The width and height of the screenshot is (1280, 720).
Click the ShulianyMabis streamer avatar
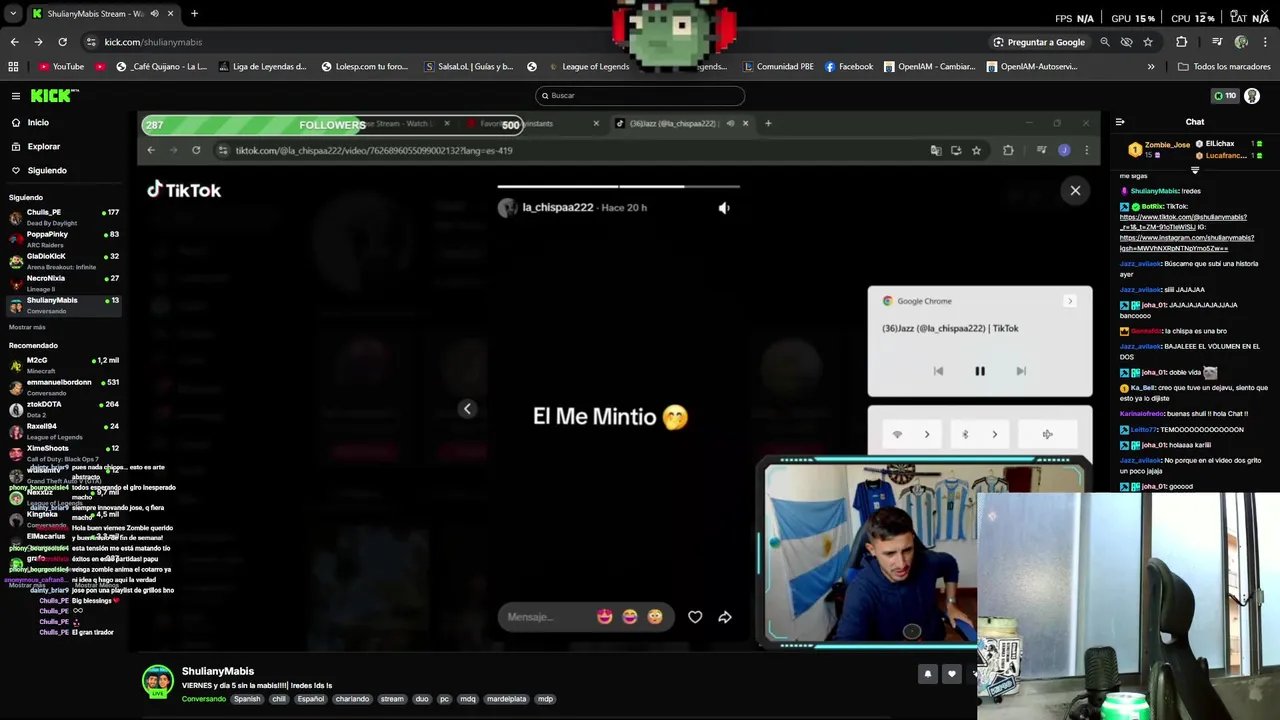157,681
